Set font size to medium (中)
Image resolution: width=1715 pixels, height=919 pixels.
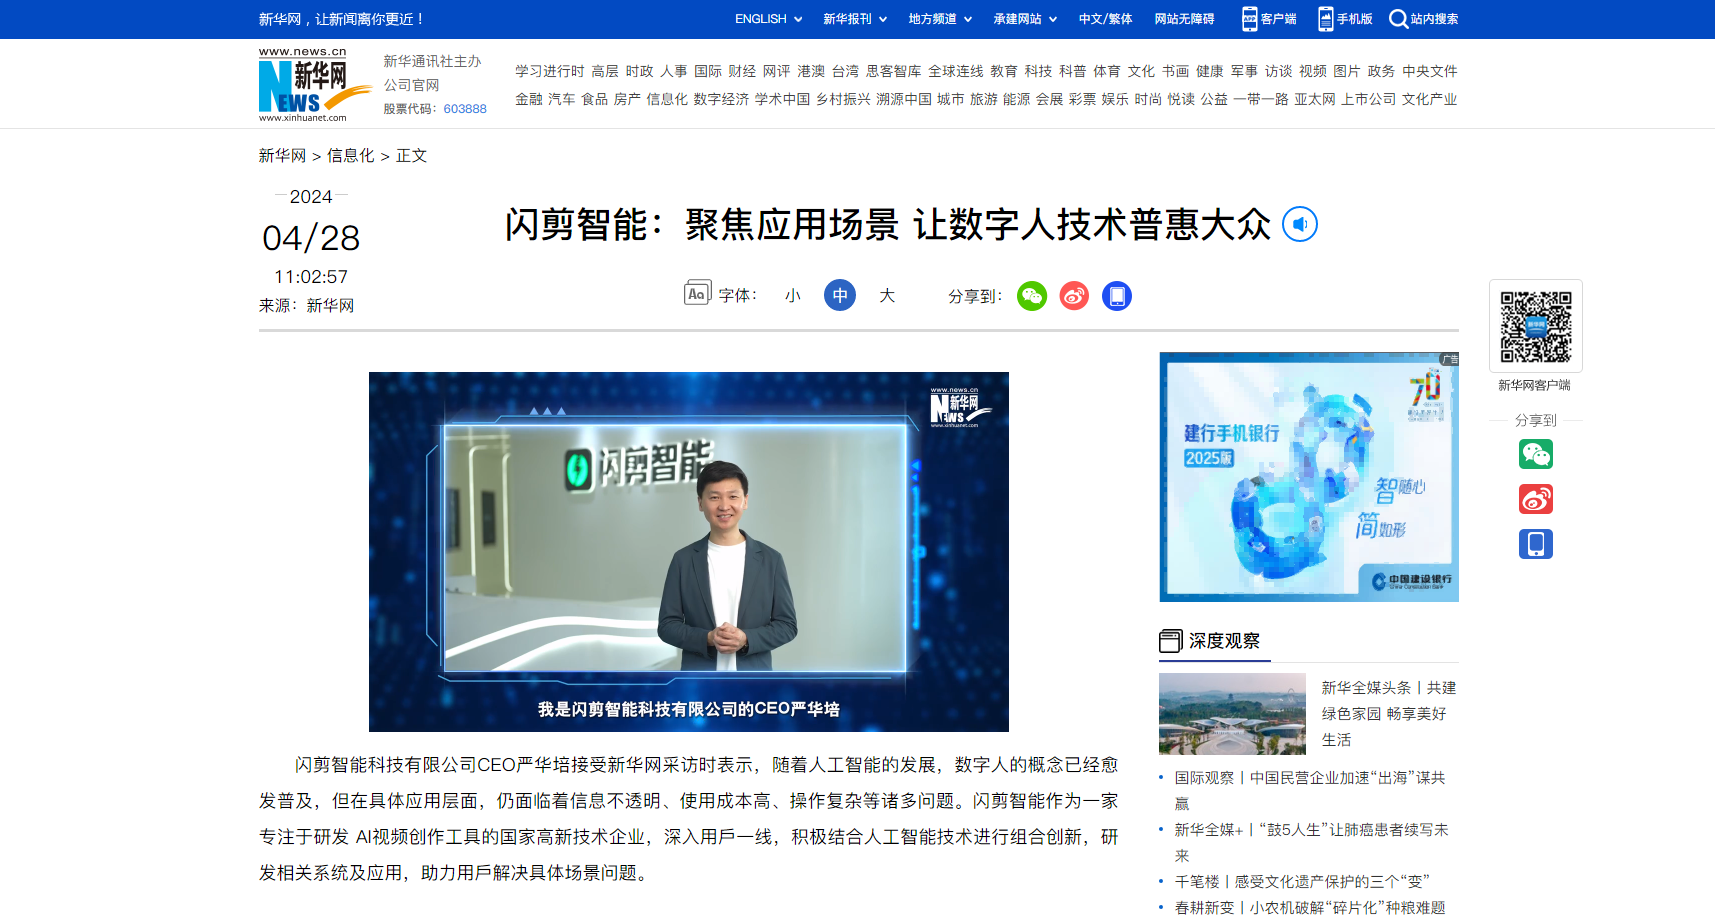(x=840, y=295)
